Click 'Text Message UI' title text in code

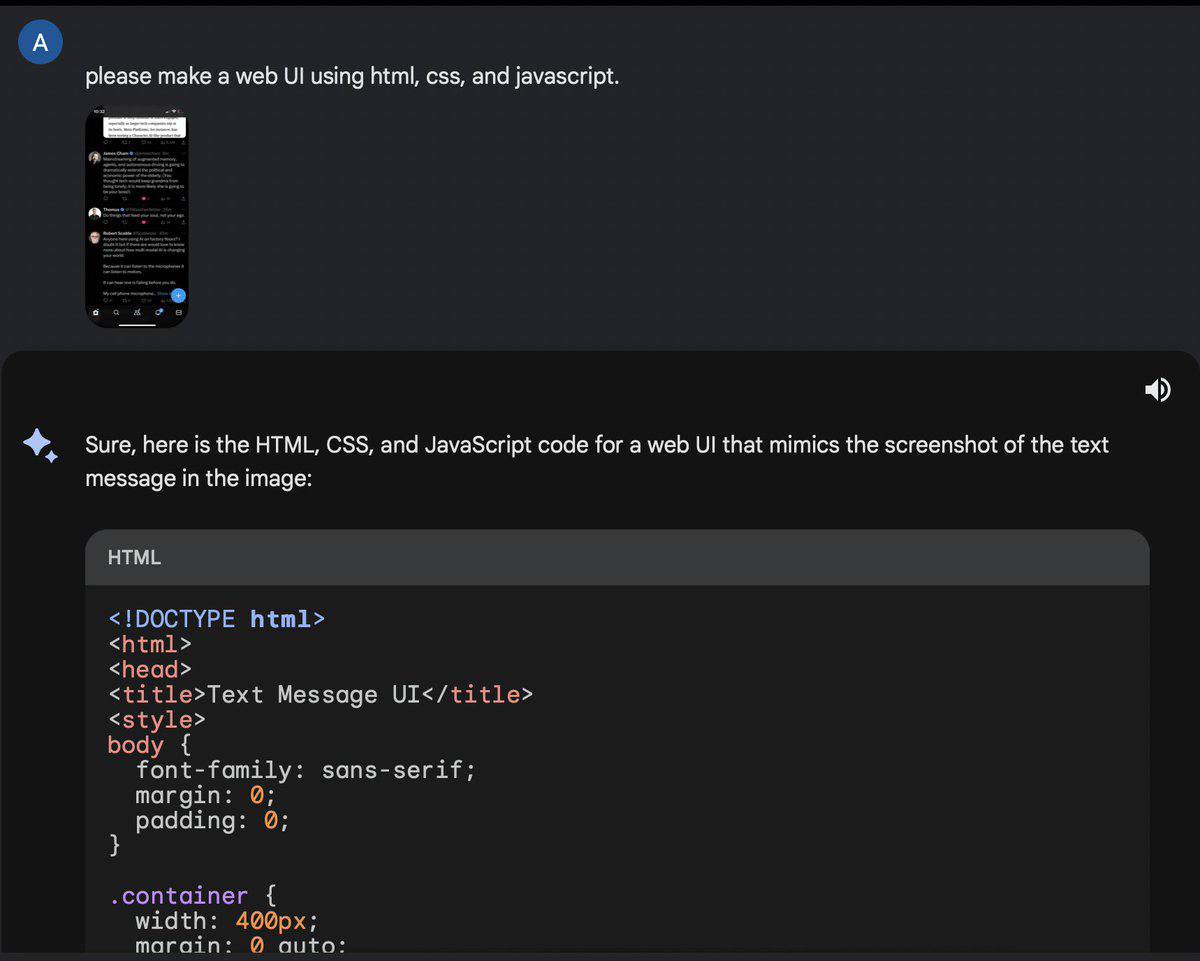click(x=313, y=694)
